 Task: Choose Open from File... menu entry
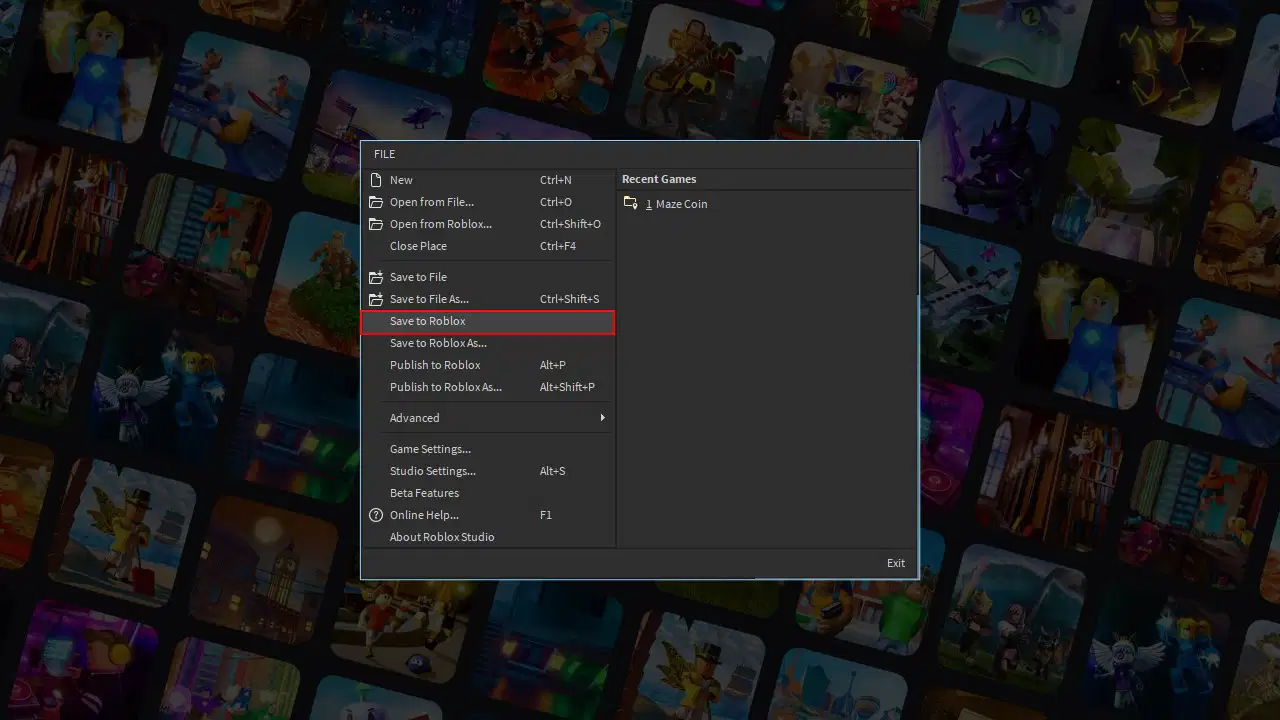488,202
